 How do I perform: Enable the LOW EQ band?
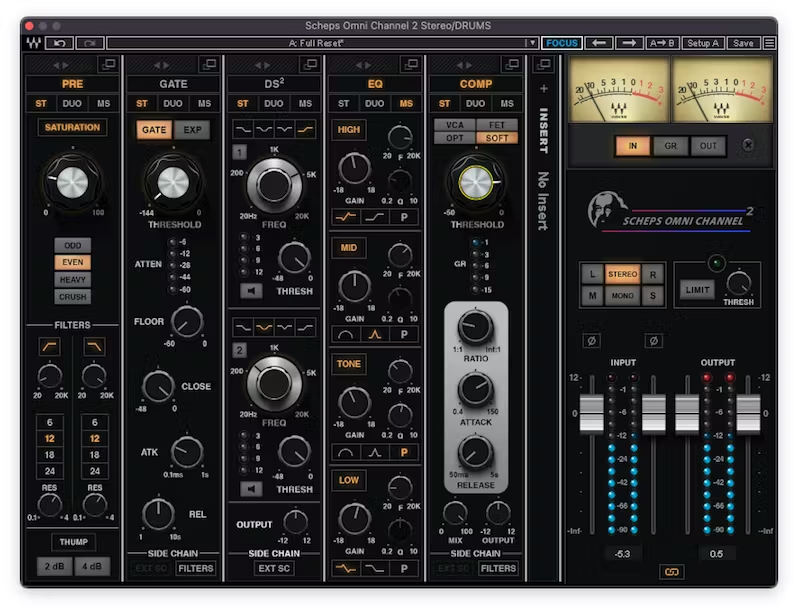point(349,480)
